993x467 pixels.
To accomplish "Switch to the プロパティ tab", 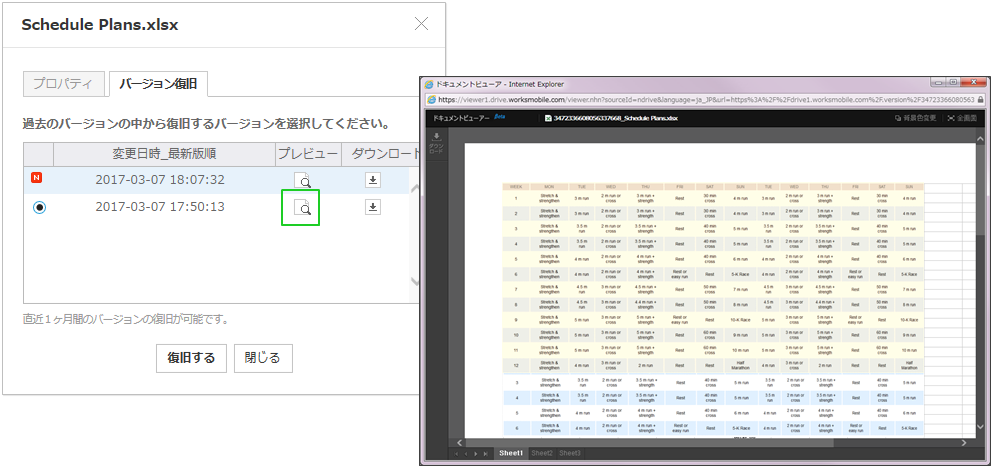I will pyautogui.click(x=63, y=84).
